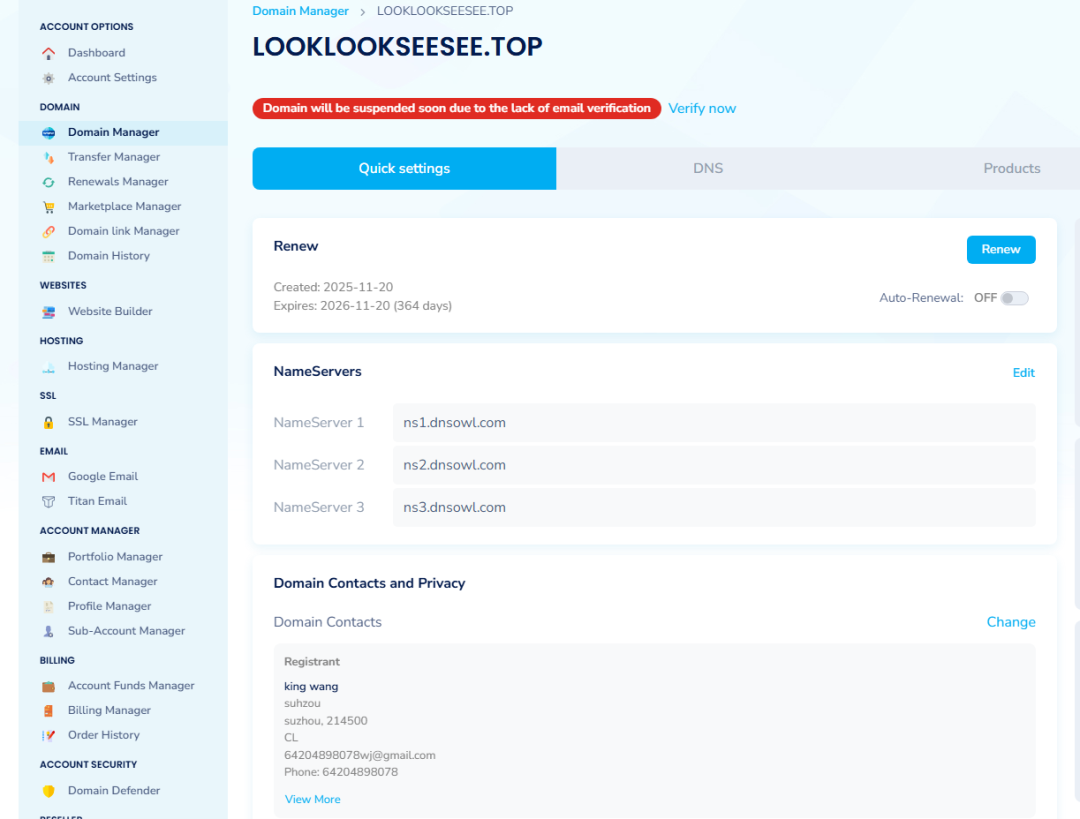Screen dimensions: 1080x819
Task: Click the Expires 2026-11-20 date text
Action: point(362,306)
